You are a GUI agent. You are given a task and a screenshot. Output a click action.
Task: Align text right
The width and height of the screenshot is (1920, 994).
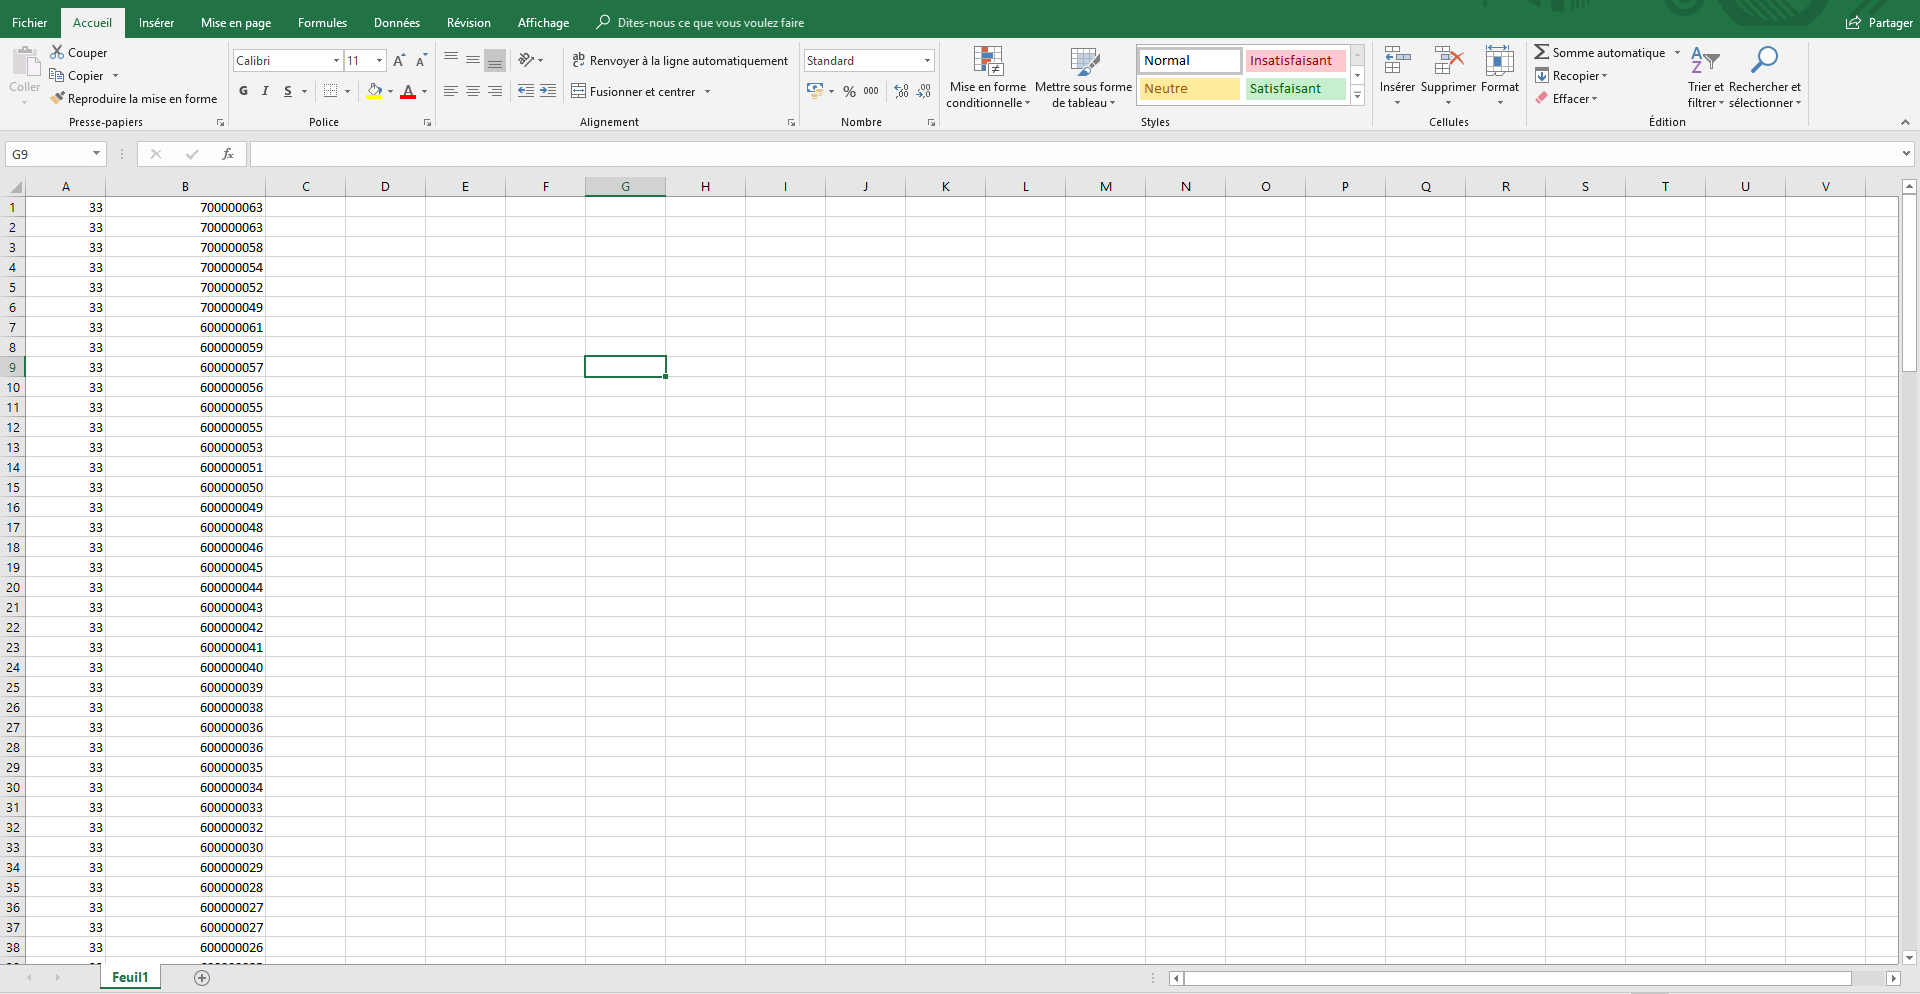495,91
